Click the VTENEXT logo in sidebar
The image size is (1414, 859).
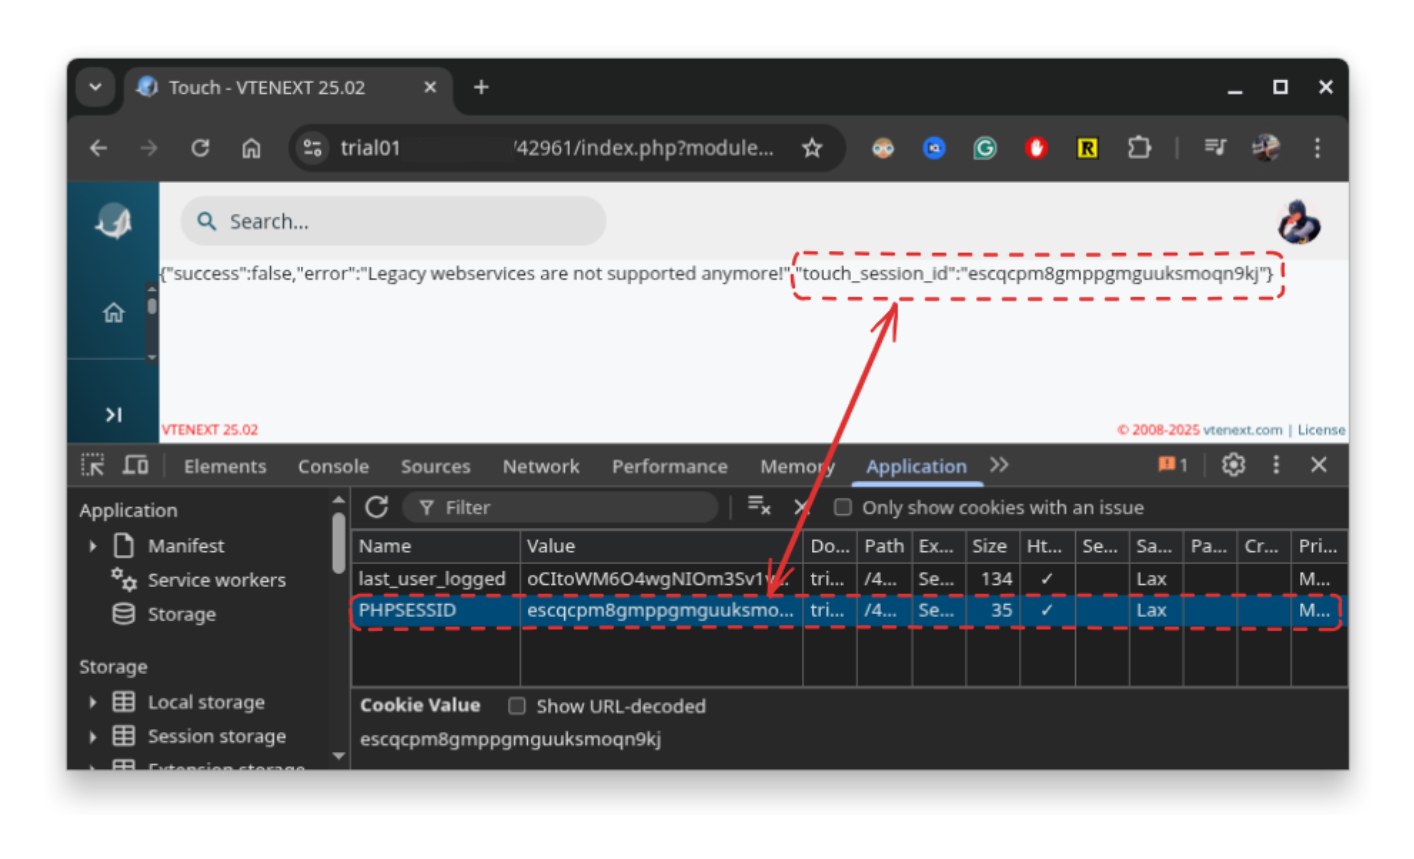[113, 221]
